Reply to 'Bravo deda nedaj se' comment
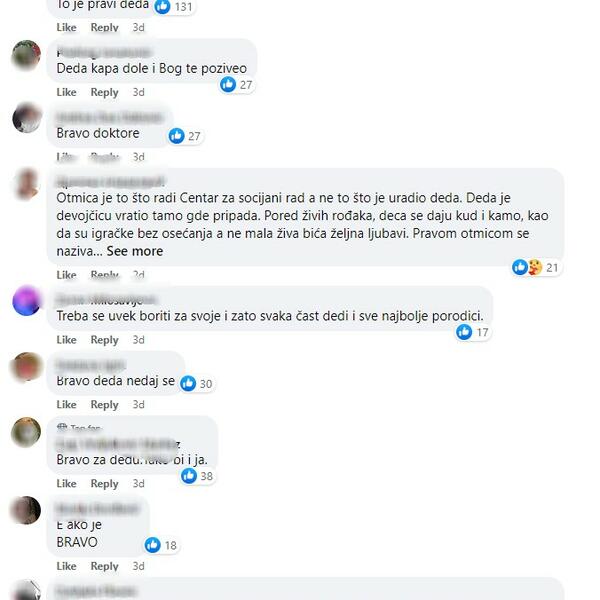 point(104,404)
